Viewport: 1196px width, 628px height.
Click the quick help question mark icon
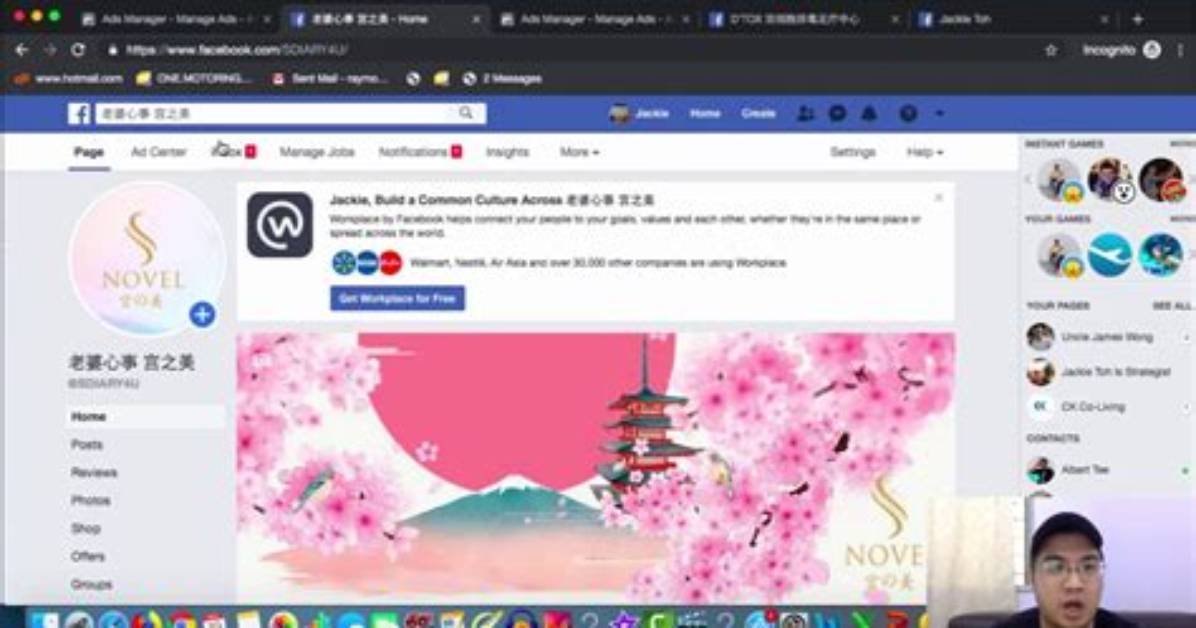[908, 114]
